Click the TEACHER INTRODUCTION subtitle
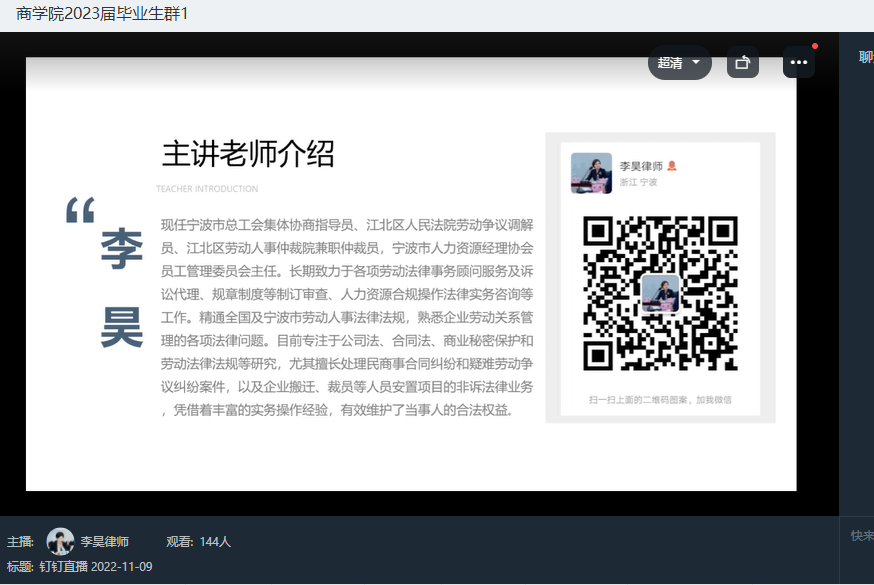 (207, 189)
